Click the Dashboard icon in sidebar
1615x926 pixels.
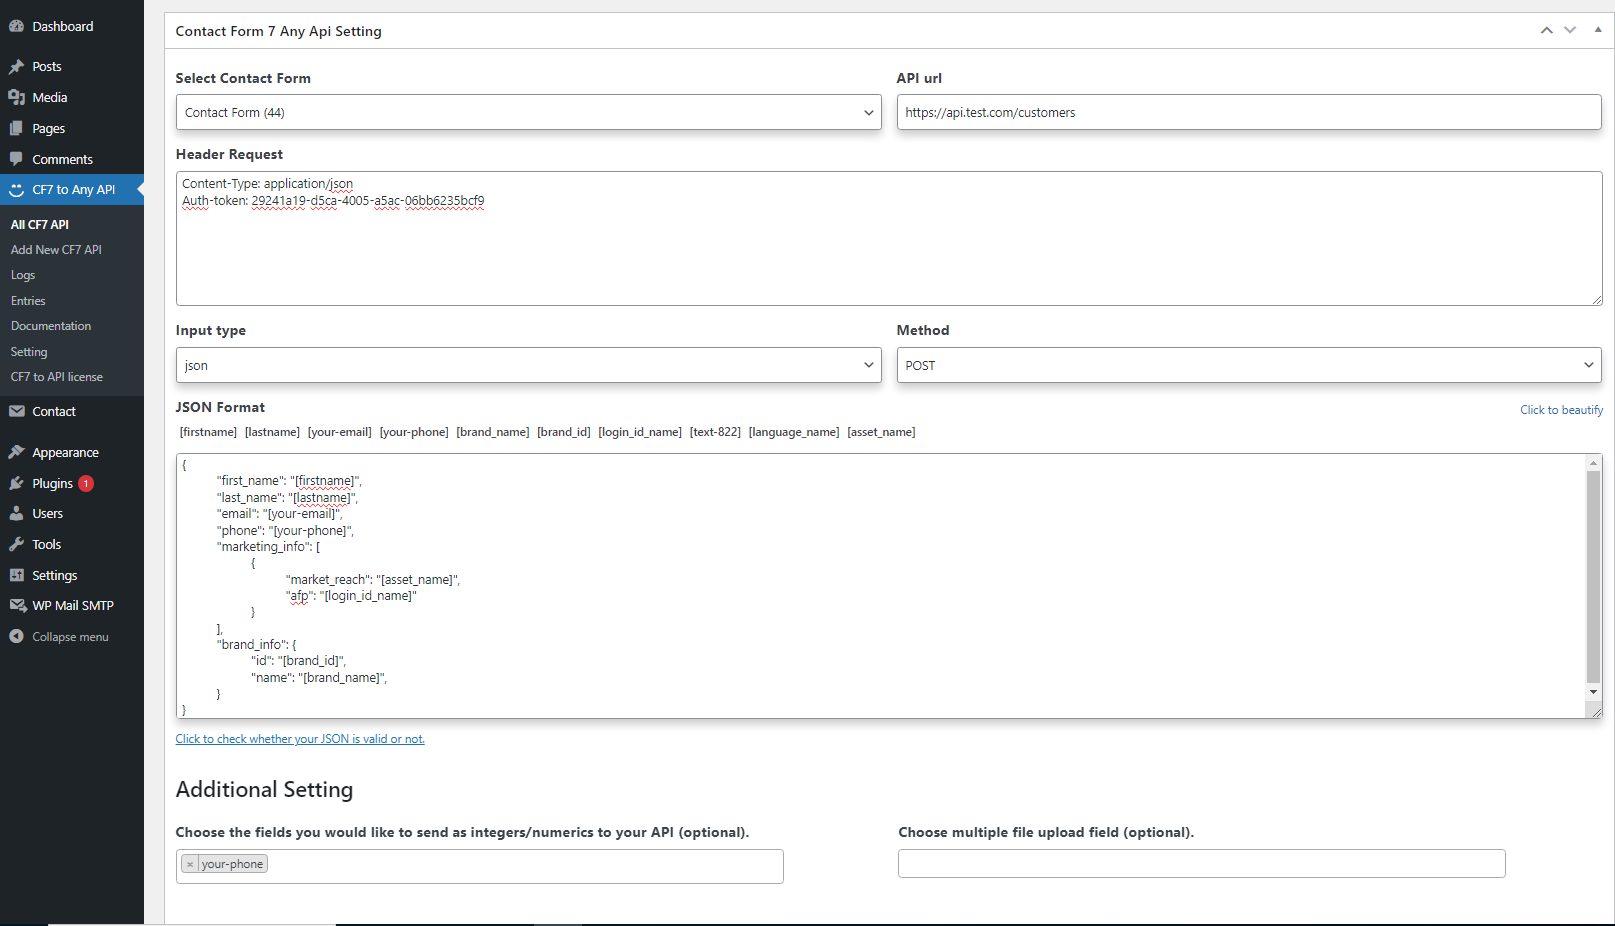[x=16, y=26]
